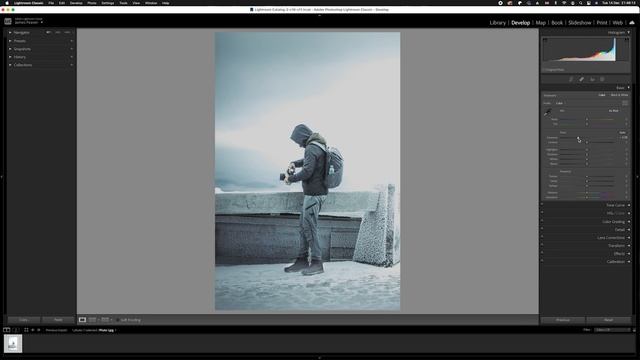Open the Develop menu in menu bar
This screenshot has height=360, width=640.
[76, 3]
